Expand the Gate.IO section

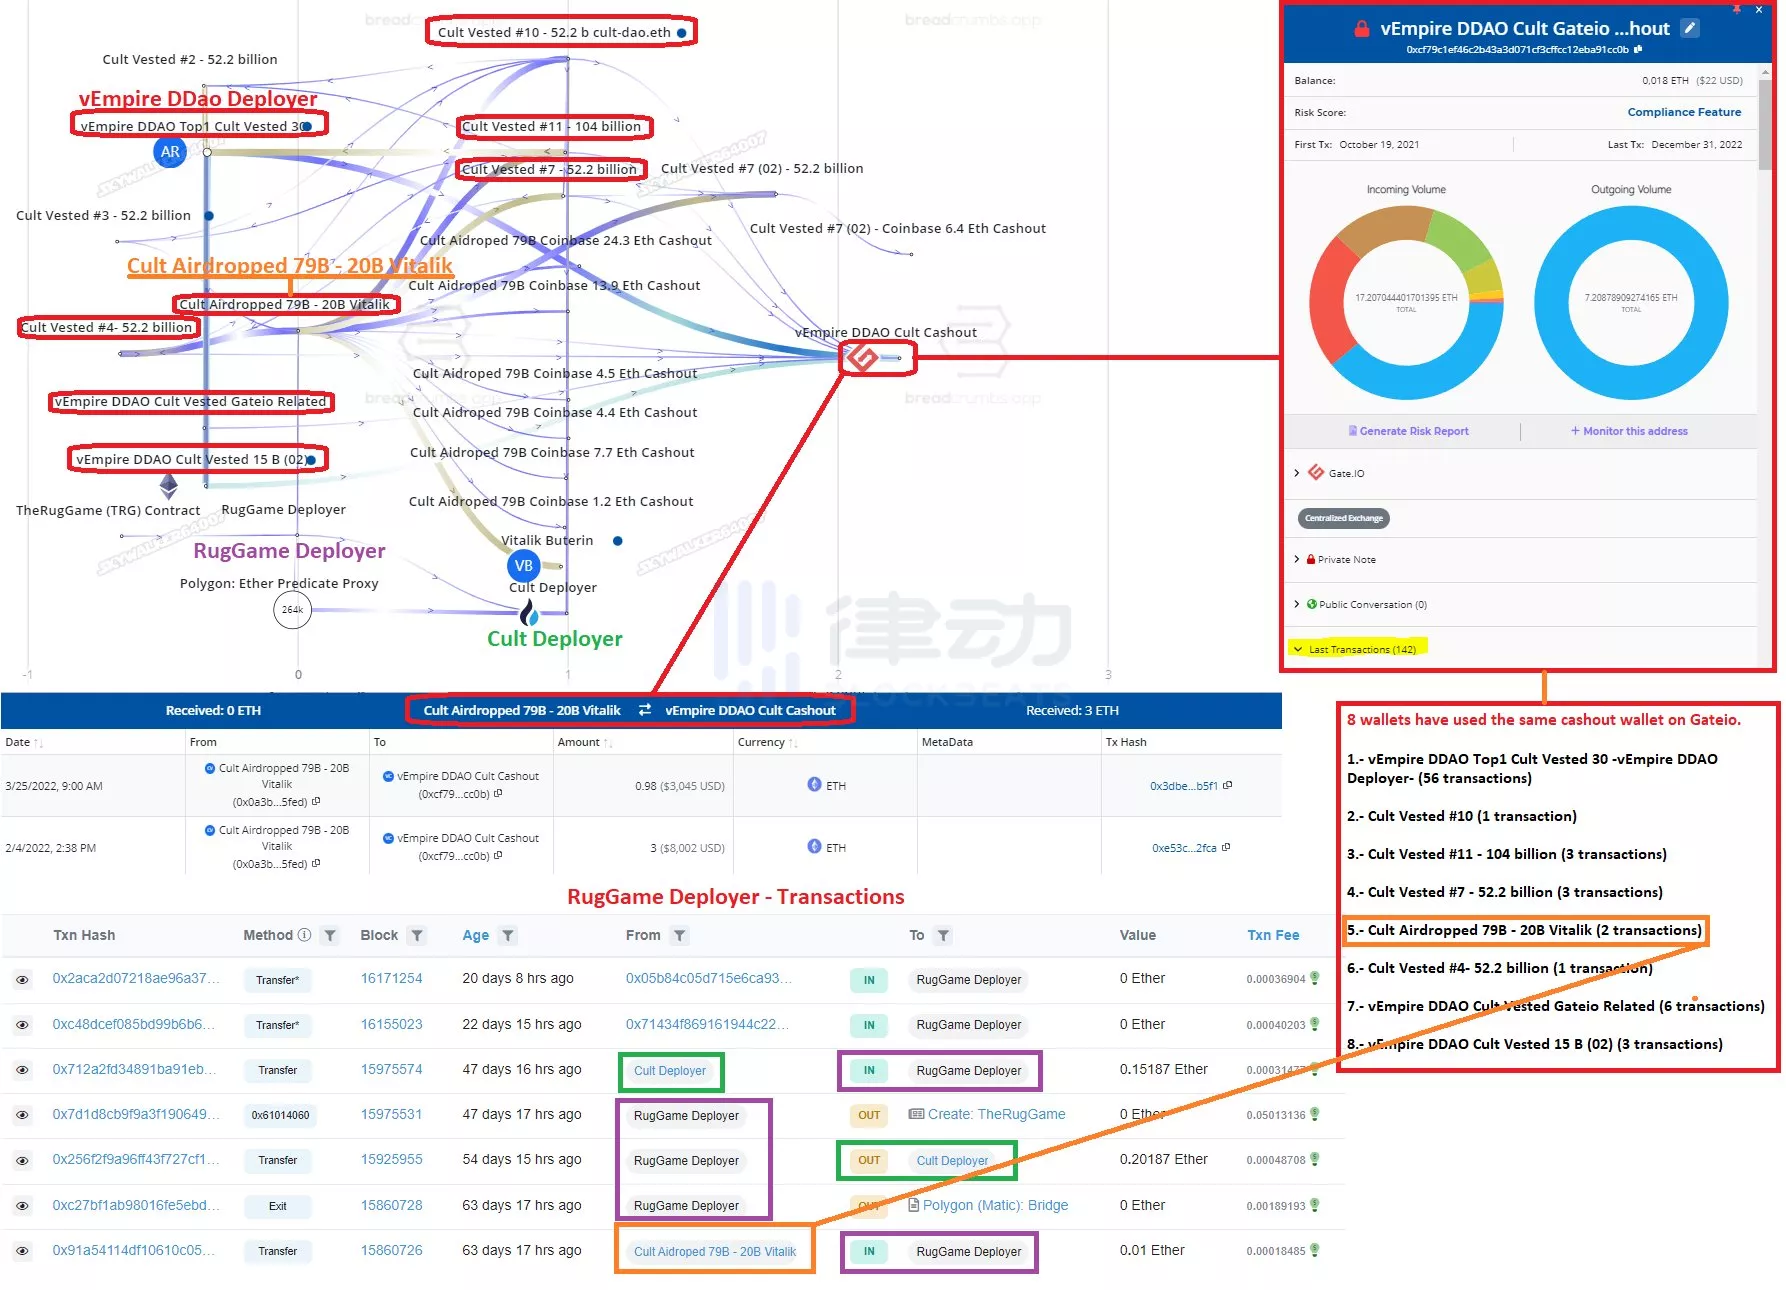coord(1297,473)
